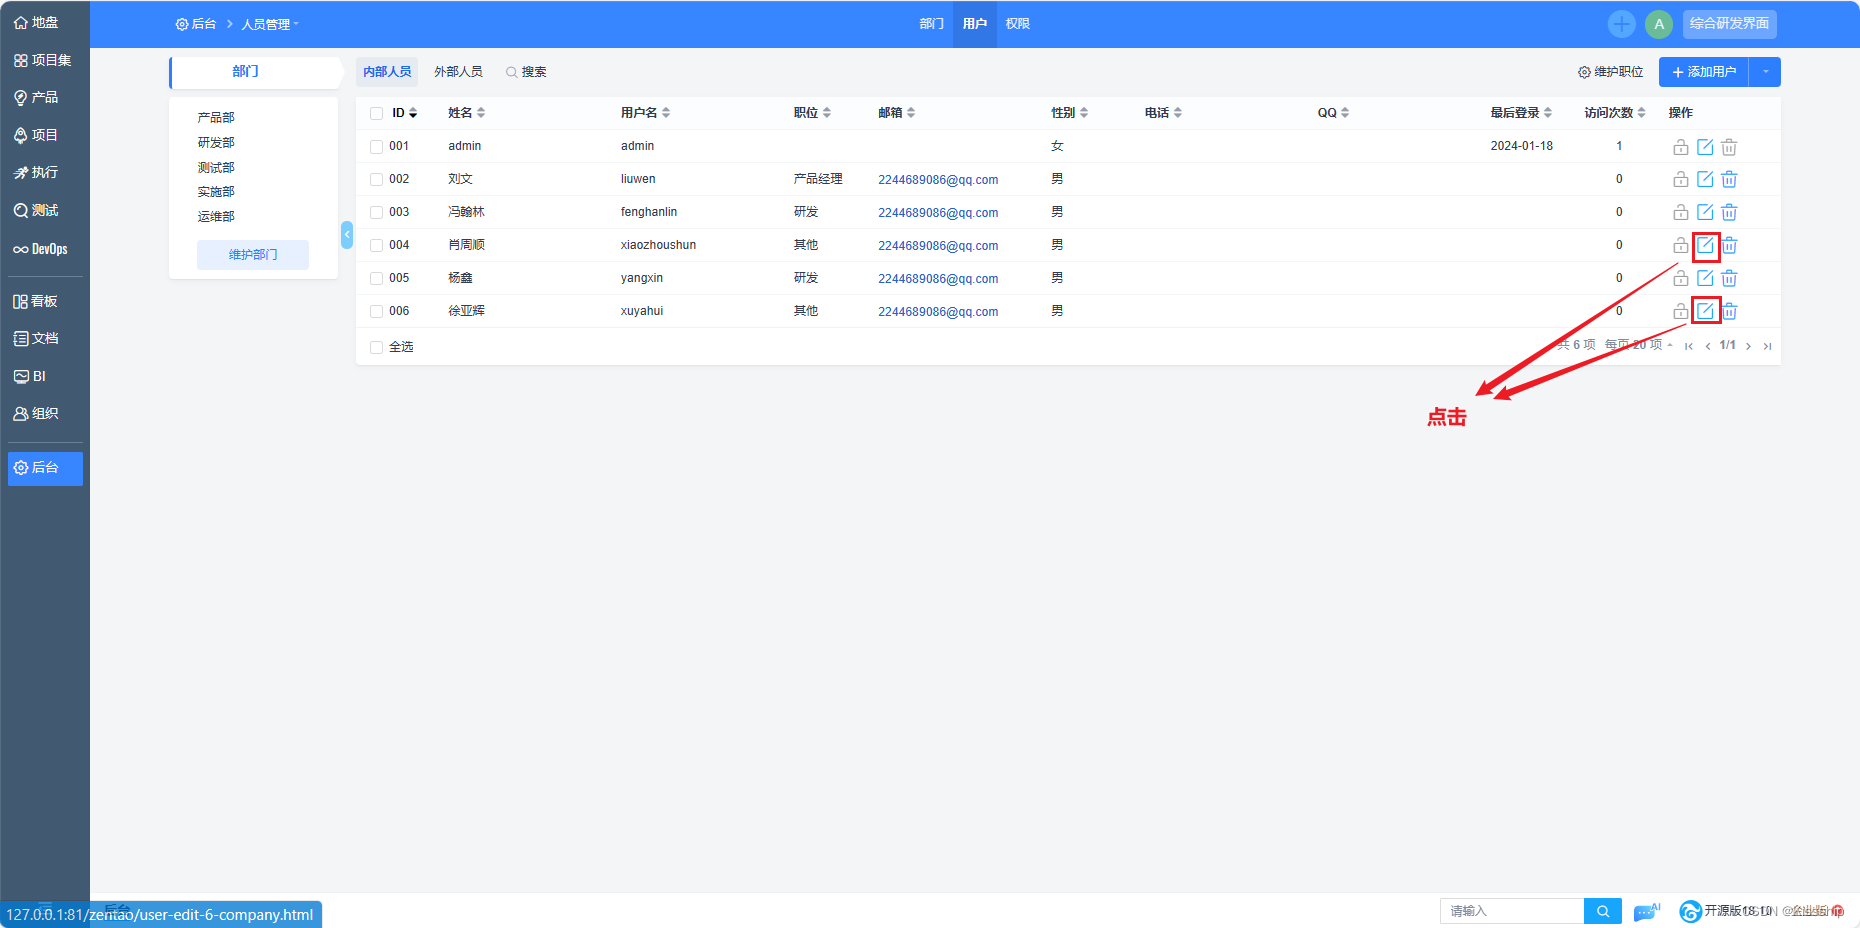Click edit icon for user 刘文
Viewport: 1860px width, 928px height.
pyautogui.click(x=1705, y=179)
